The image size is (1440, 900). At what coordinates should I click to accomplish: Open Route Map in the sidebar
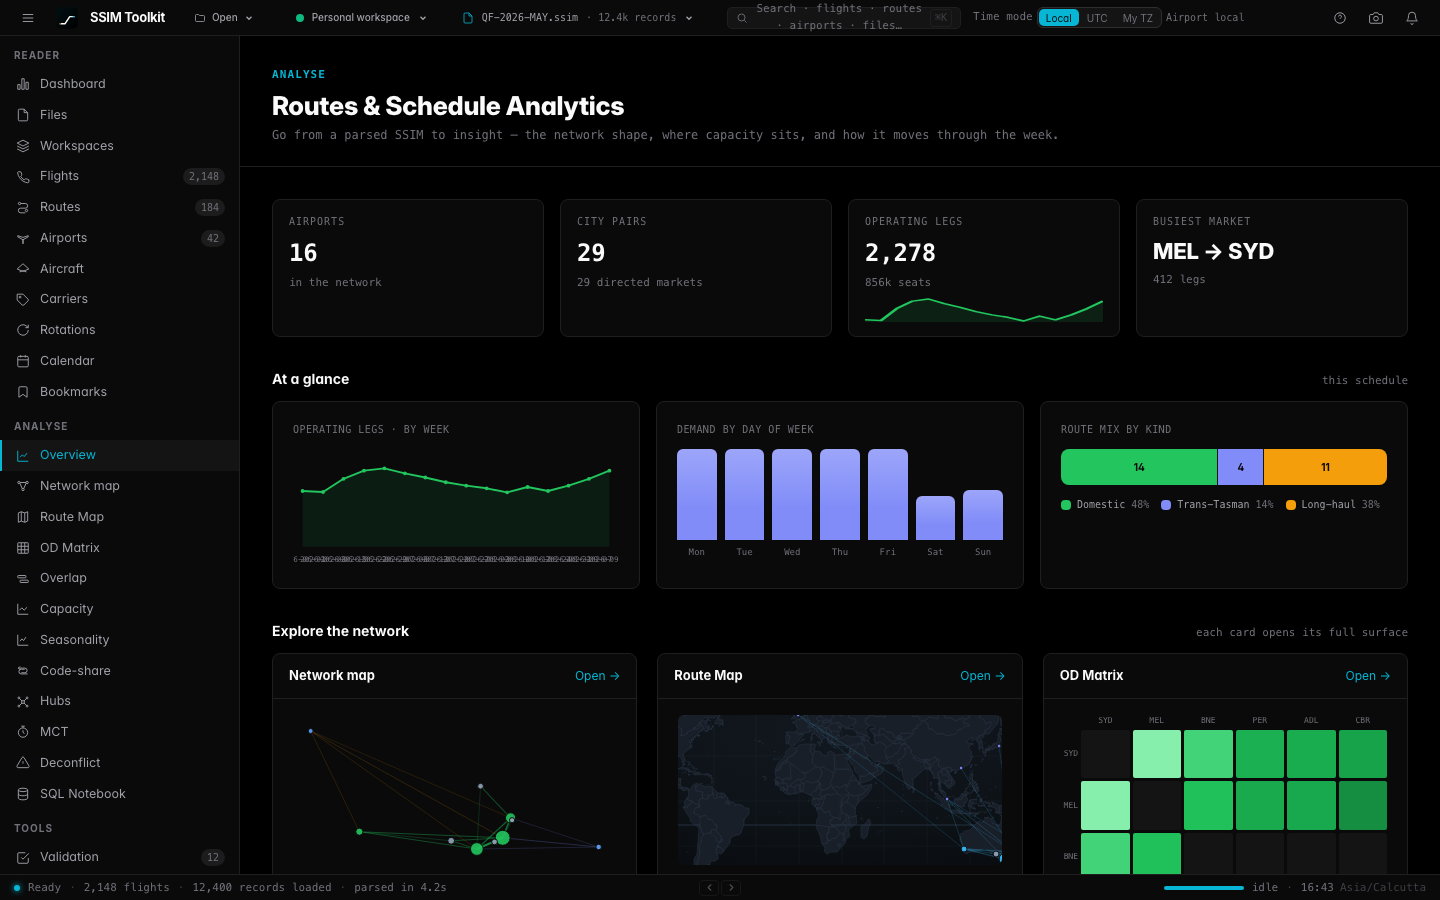[x=120, y=517]
